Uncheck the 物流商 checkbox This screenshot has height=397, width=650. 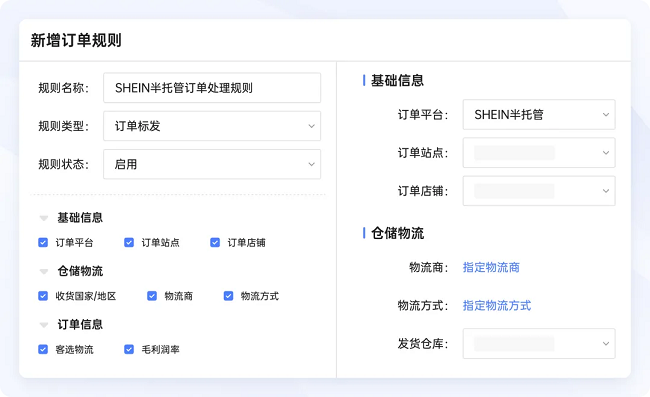click(152, 296)
